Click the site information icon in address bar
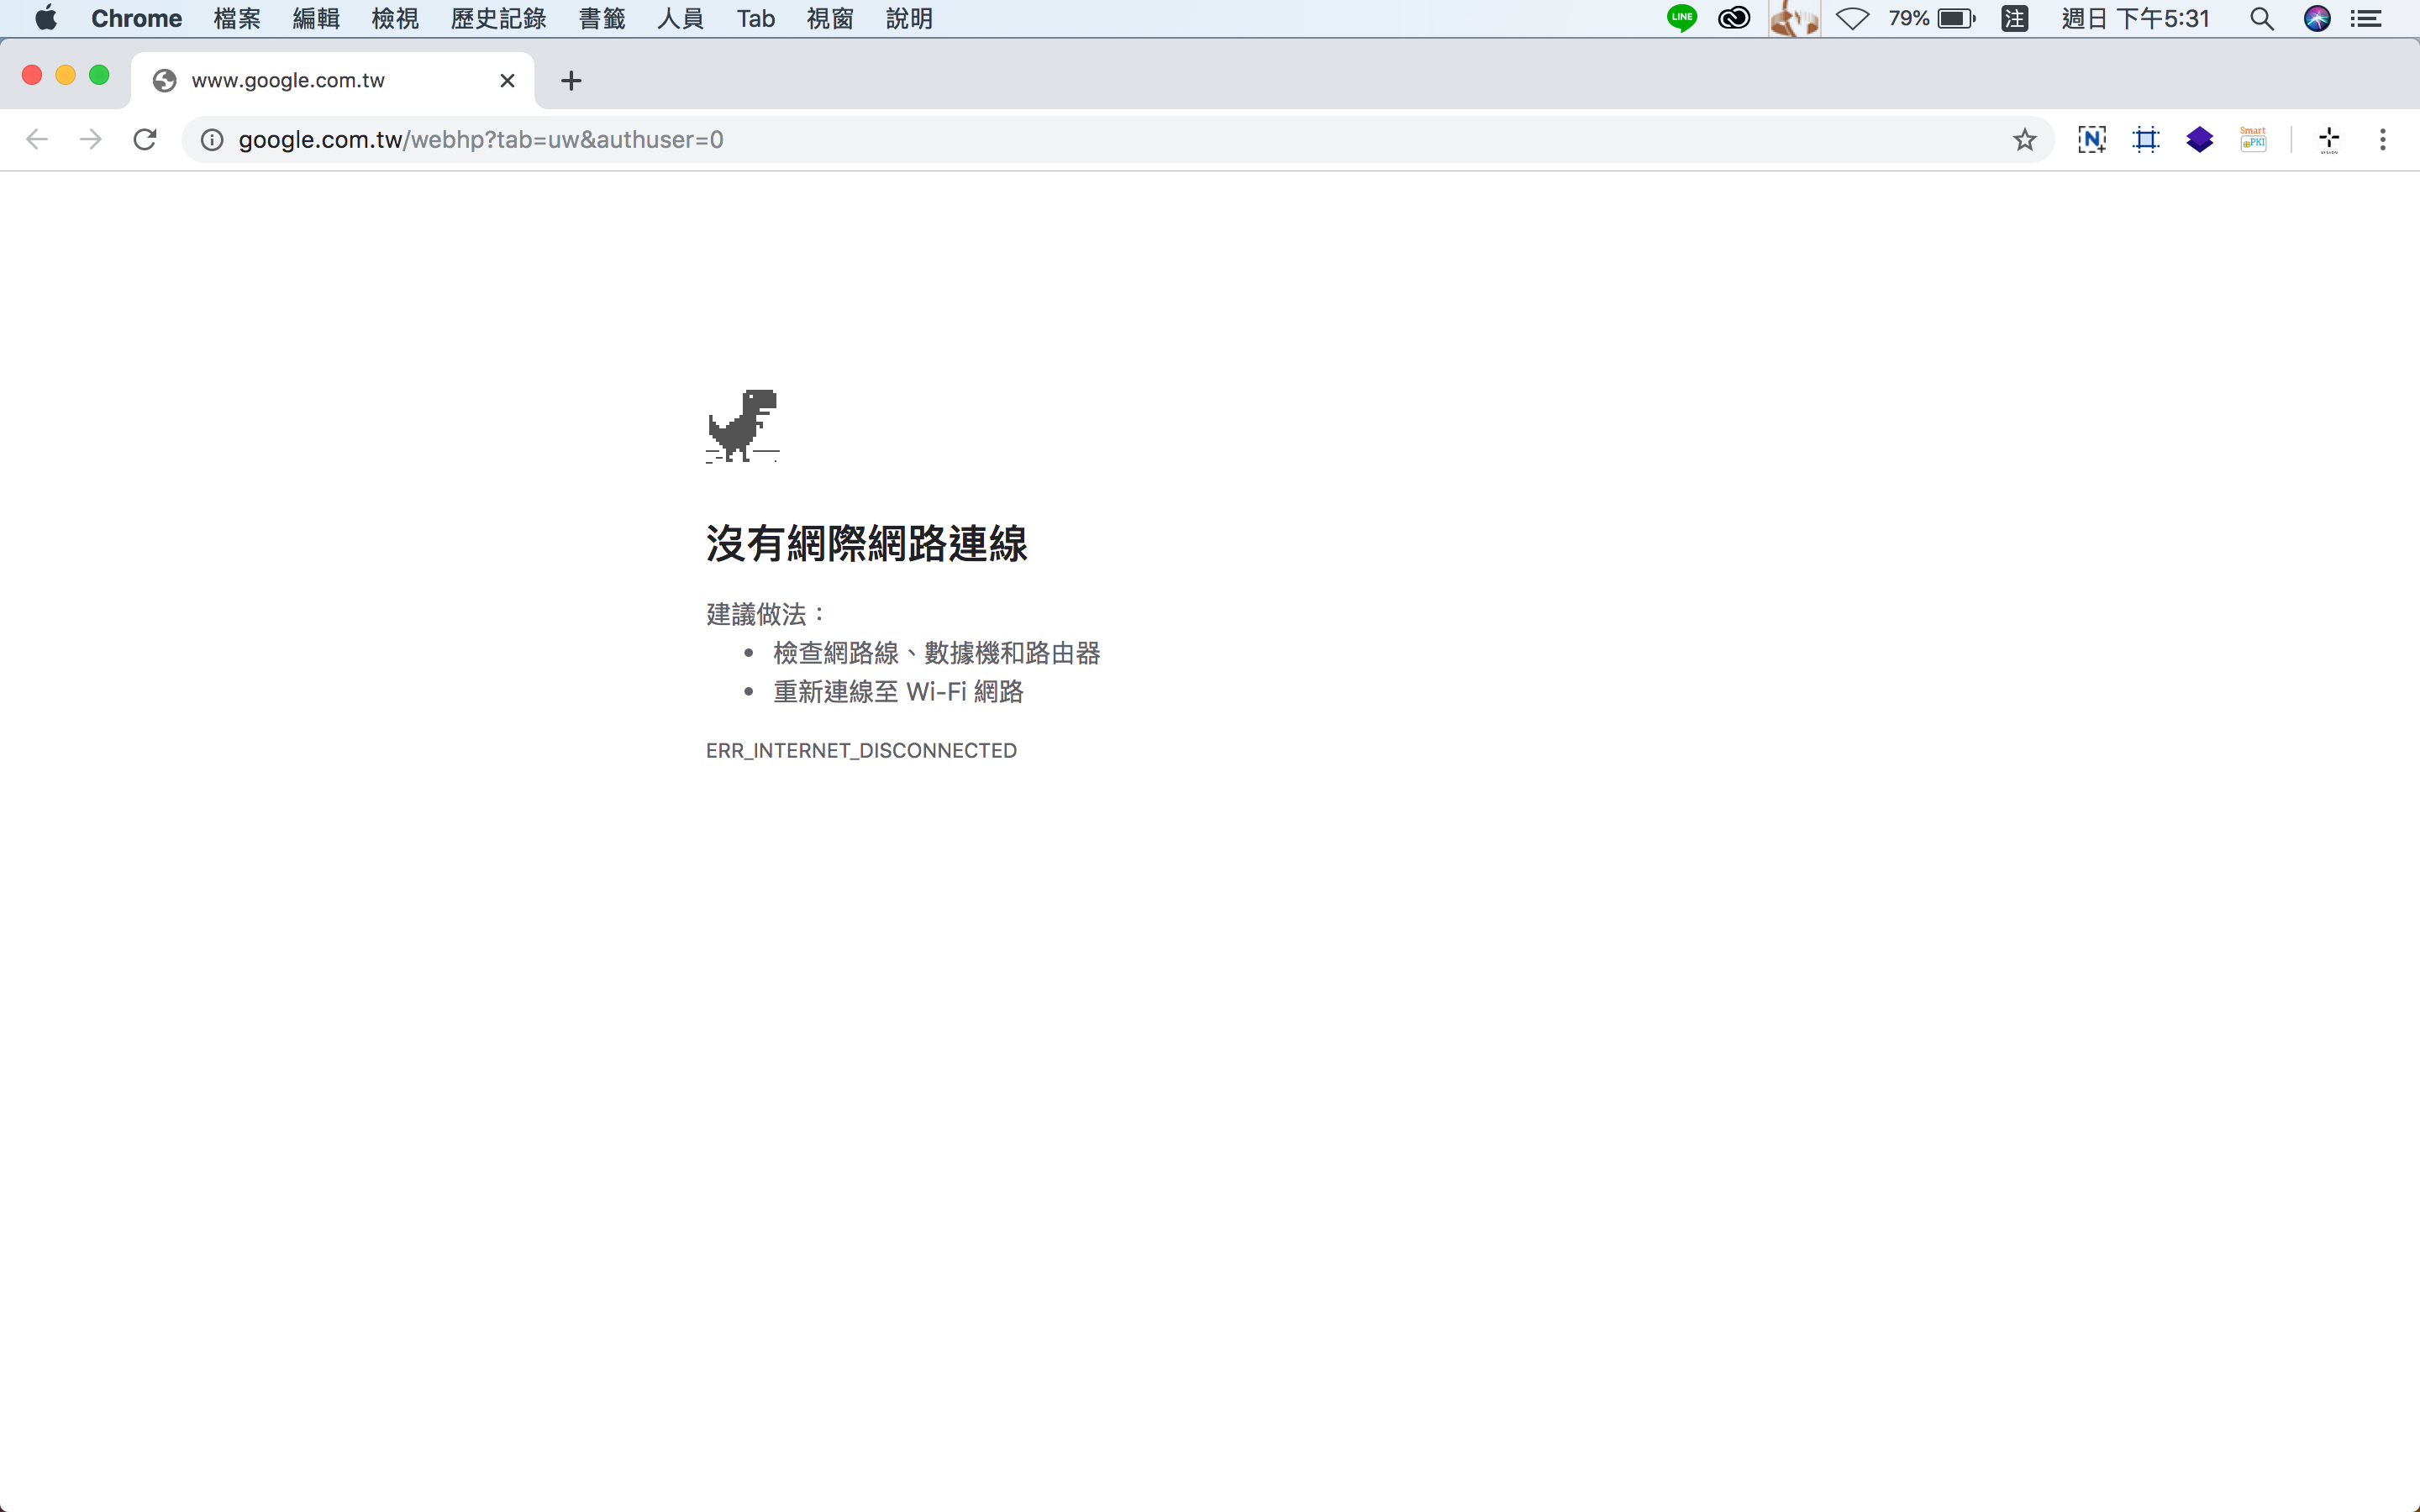 pos(212,139)
